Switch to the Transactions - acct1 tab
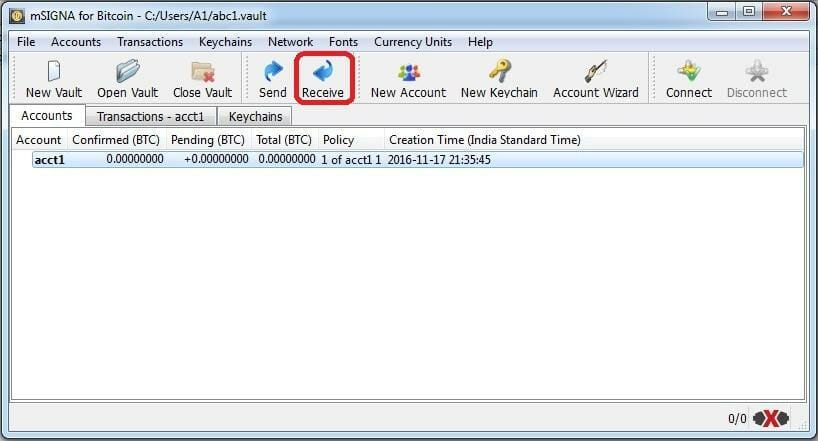 point(150,116)
